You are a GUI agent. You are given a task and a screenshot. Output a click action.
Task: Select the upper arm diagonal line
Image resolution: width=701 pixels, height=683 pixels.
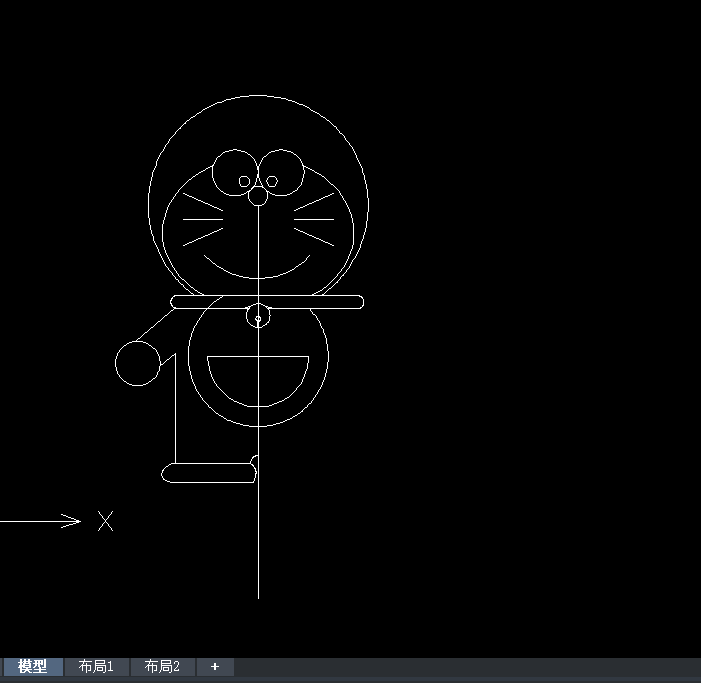tap(155, 325)
